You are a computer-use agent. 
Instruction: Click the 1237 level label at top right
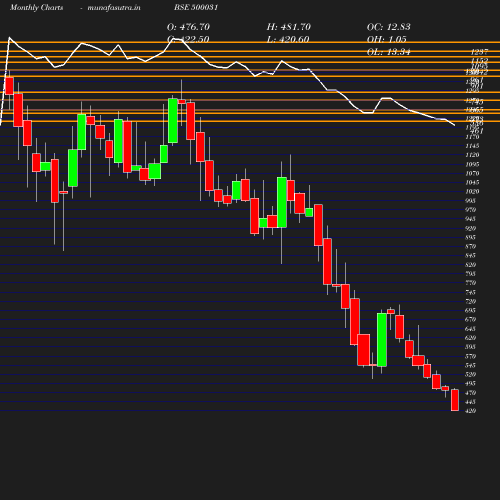(479, 52)
